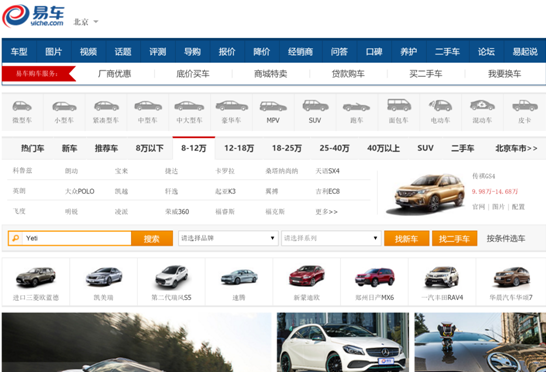Viewport: 546px width, 373px height.
Task: Click the 官网 link under 传祺GS4
Action: pos(478,207)
